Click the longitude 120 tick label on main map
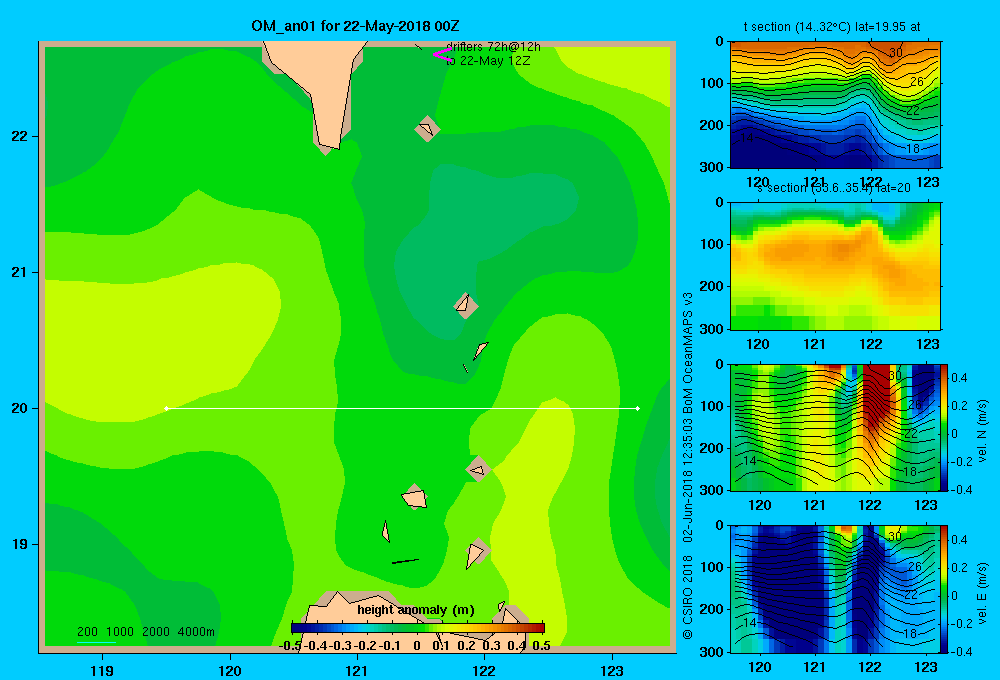The height and width of the screenshot is (680, 1000). click(230, 670)
